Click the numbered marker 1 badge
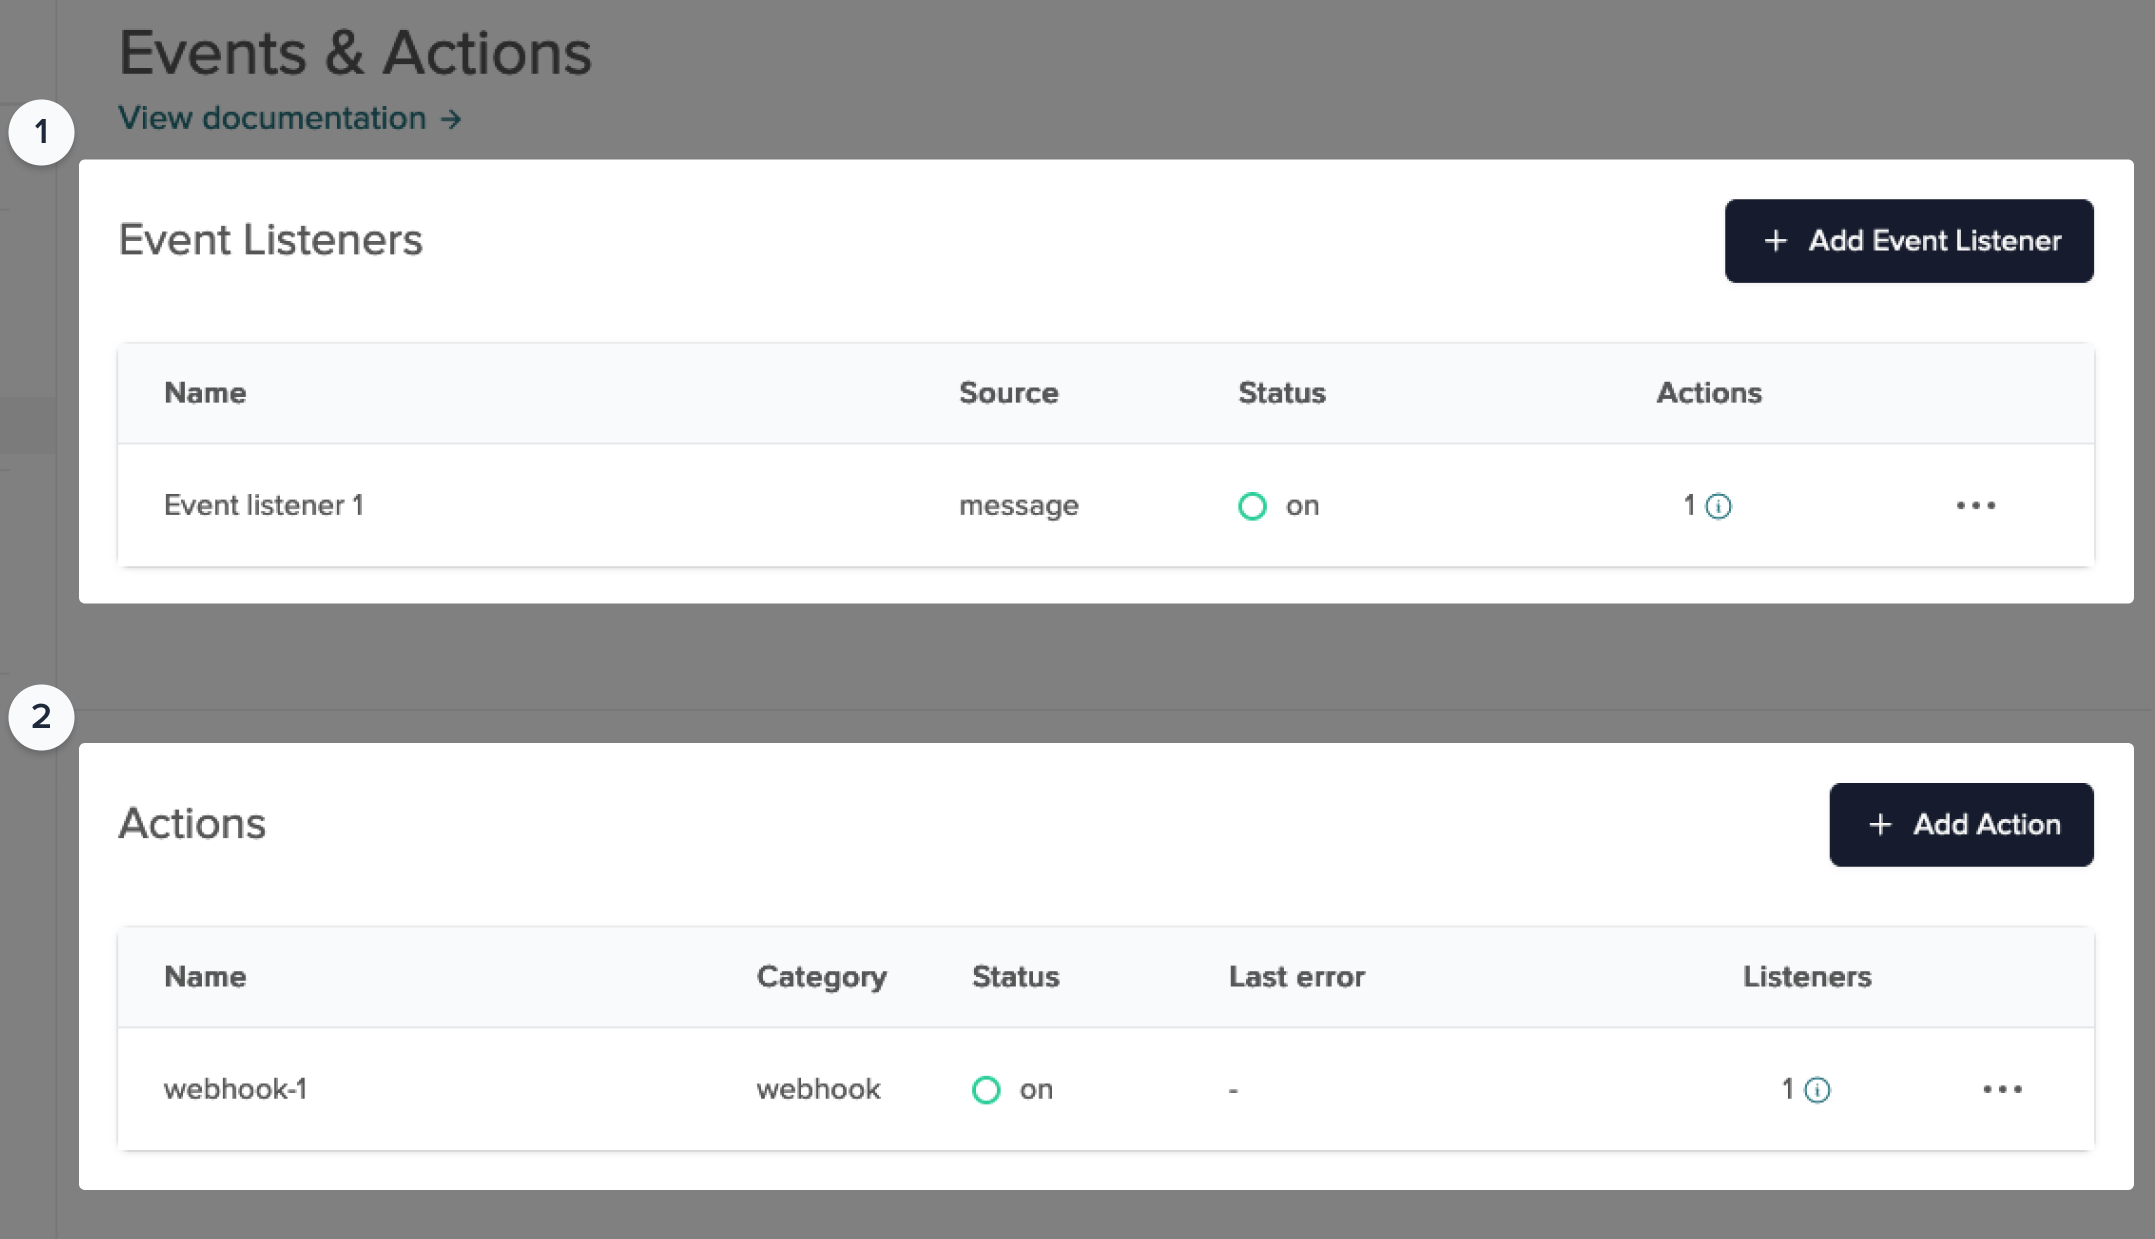Viewport: 2155px width, 1239px height. pyautogui.click(x=42, y=131)
